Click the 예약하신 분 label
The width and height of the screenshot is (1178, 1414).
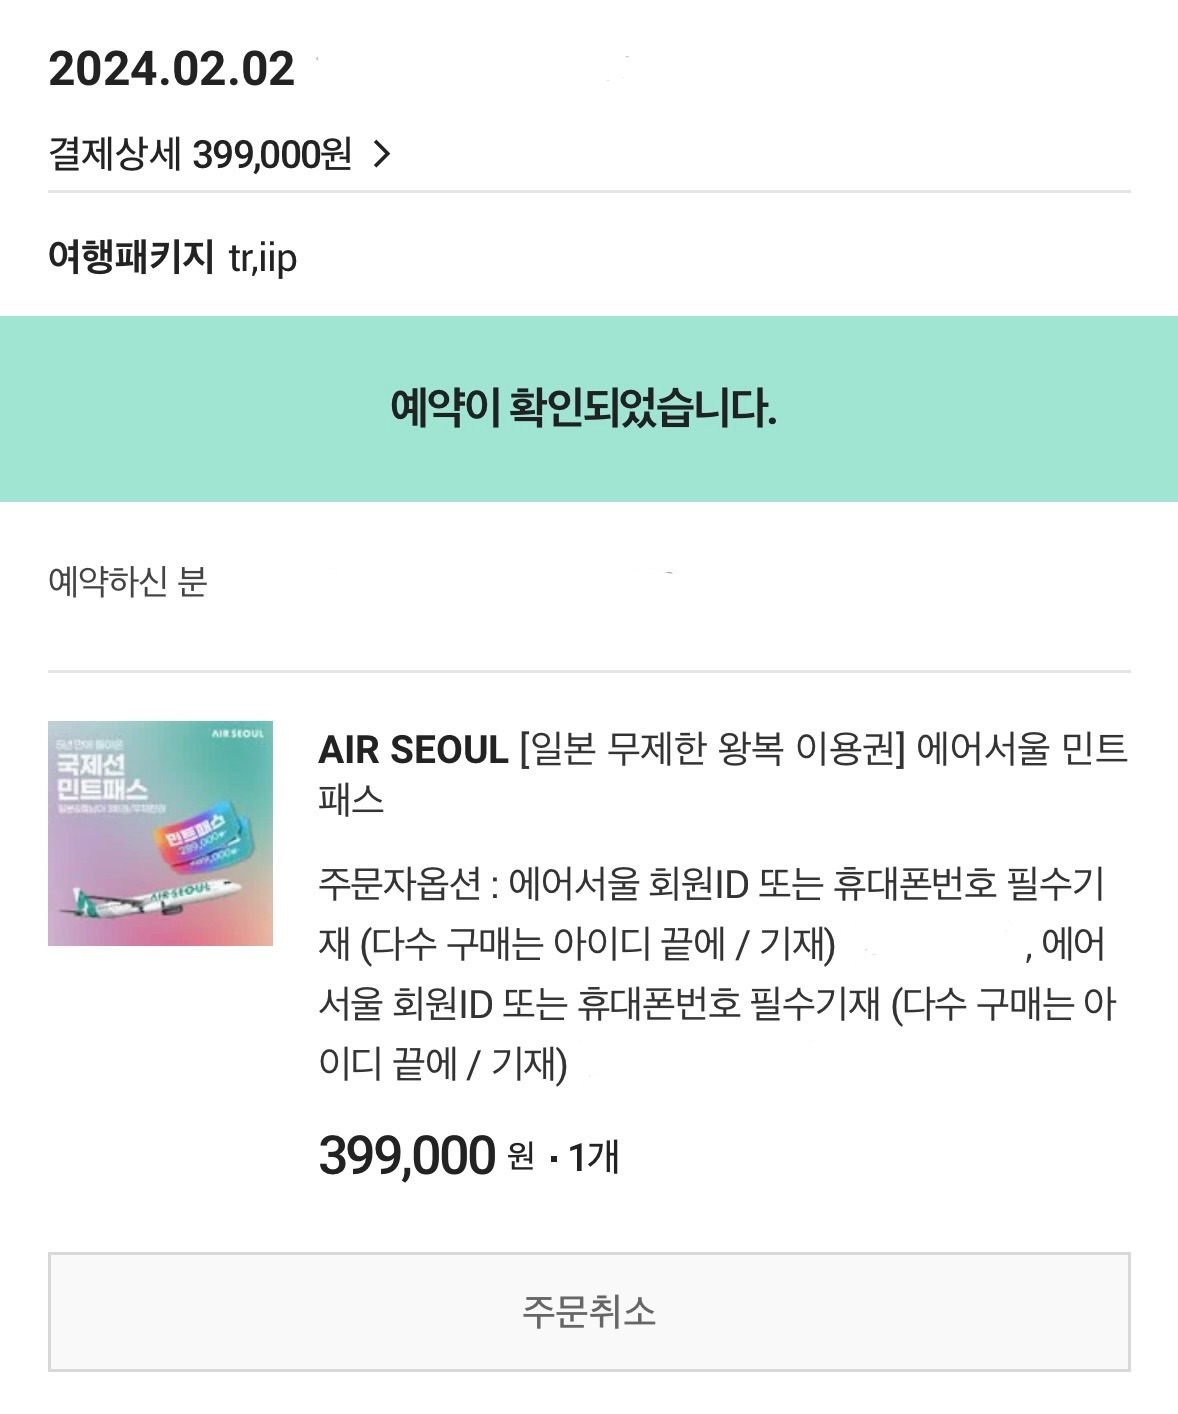127,581
